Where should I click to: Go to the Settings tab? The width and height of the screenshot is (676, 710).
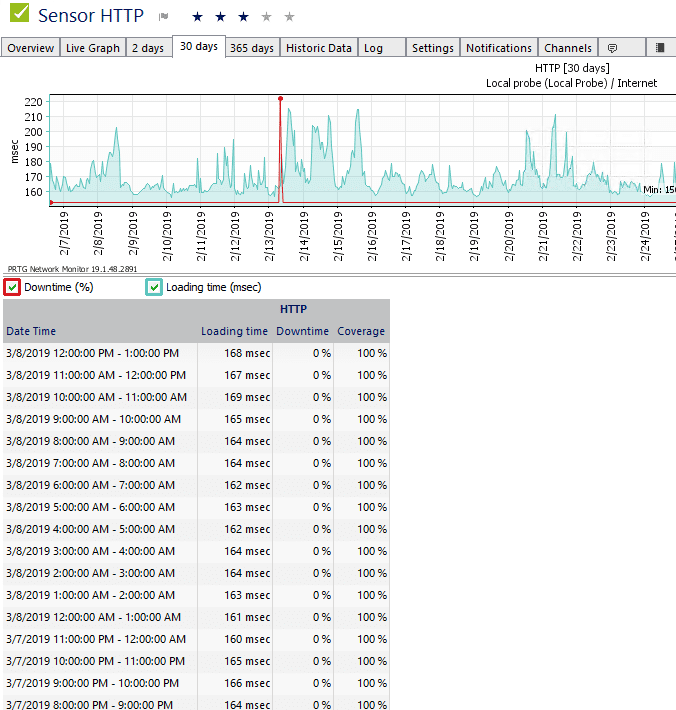pyautogui.click(x=432, y=48)
